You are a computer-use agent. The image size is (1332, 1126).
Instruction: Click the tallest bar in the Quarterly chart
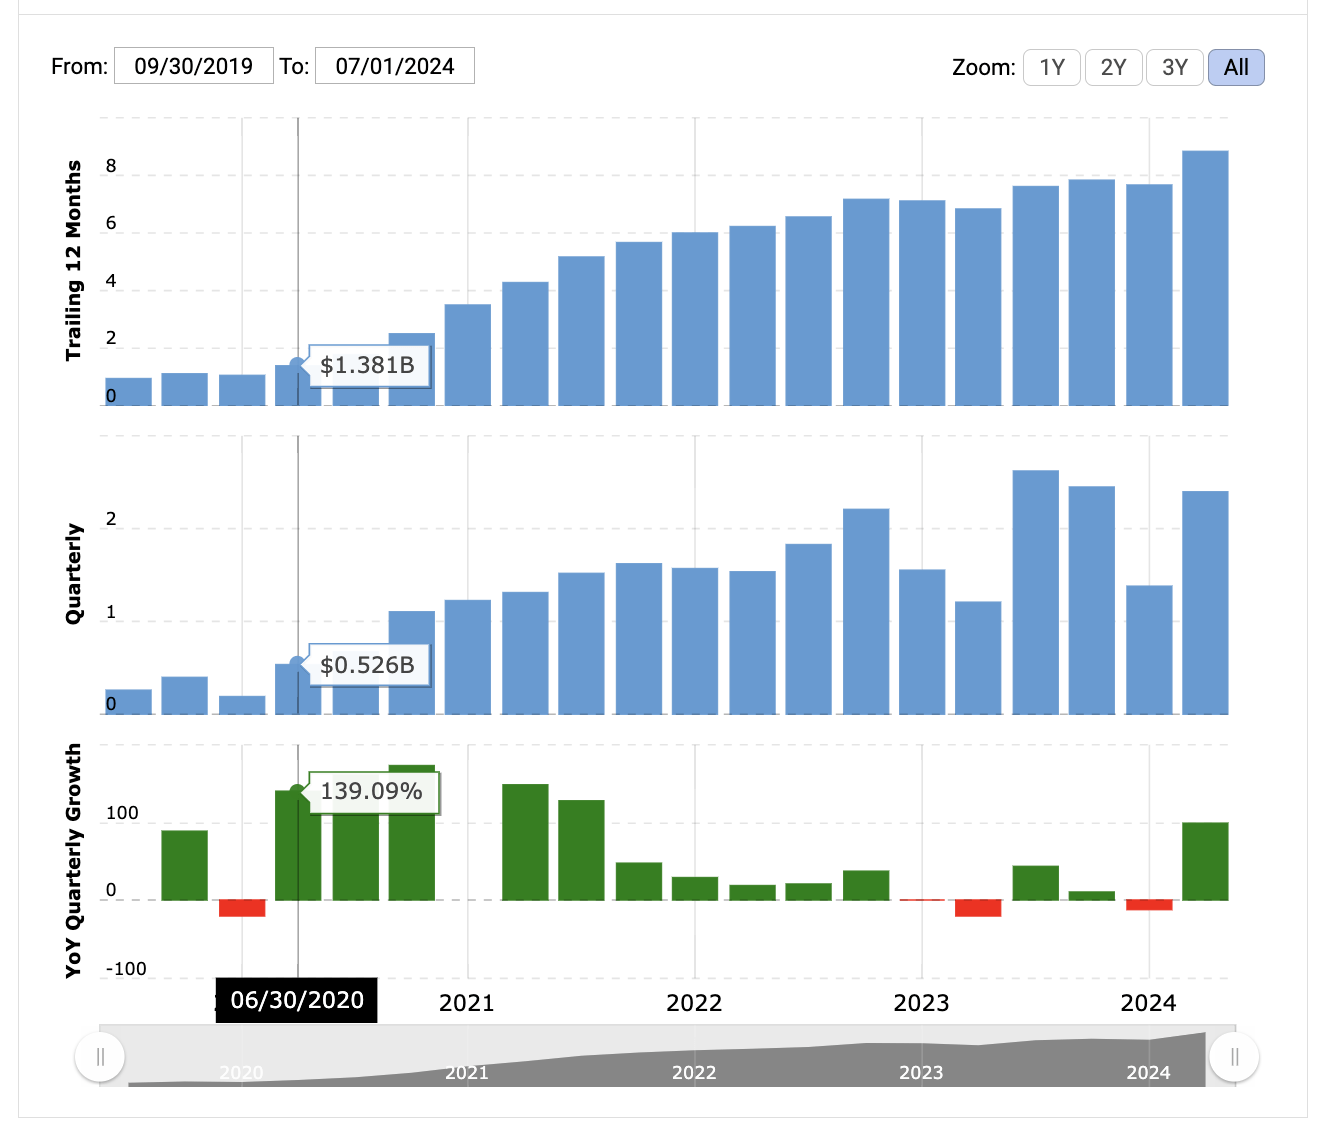1035,592
